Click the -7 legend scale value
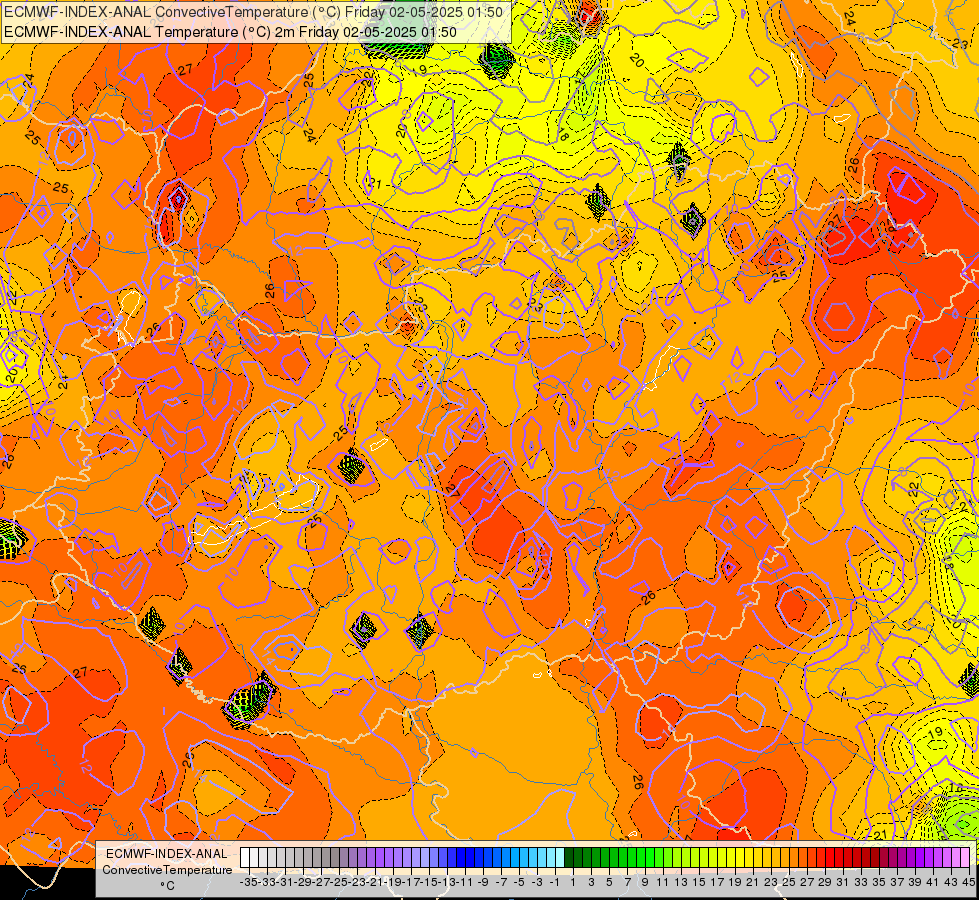This screenshot has width=979, height=900. pos(501,882)
